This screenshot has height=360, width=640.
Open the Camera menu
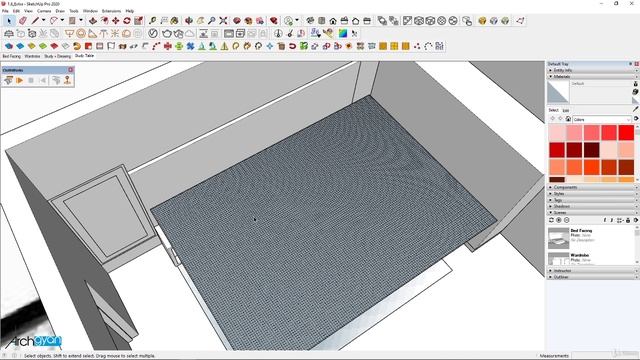[x=44, y=11]
